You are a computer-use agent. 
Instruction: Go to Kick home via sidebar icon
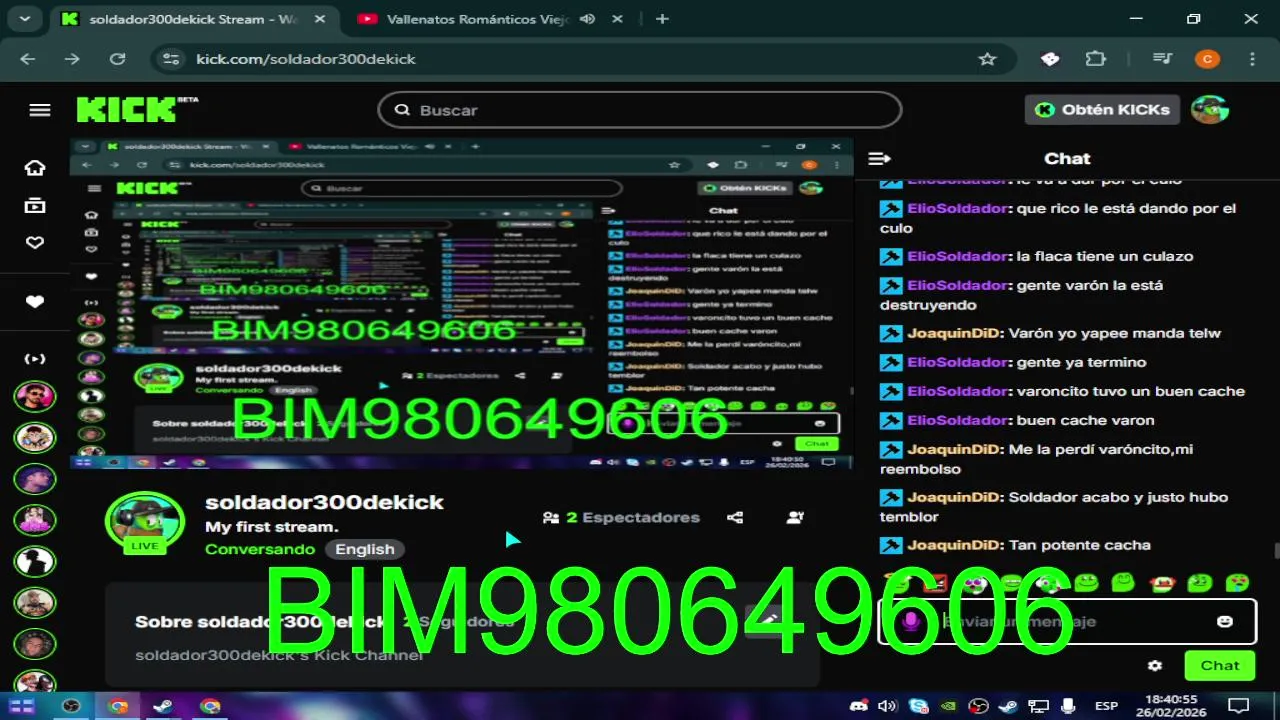[x=35, y=167]
